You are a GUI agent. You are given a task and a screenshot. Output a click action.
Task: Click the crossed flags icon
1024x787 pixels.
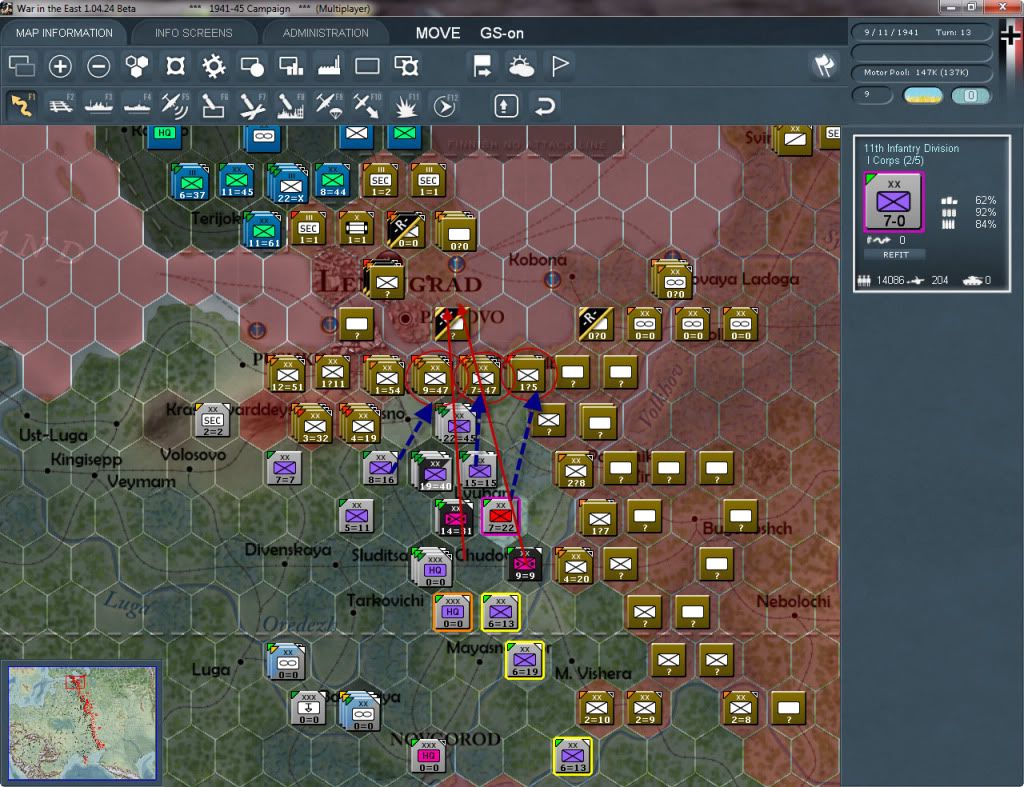pos(824,65)
